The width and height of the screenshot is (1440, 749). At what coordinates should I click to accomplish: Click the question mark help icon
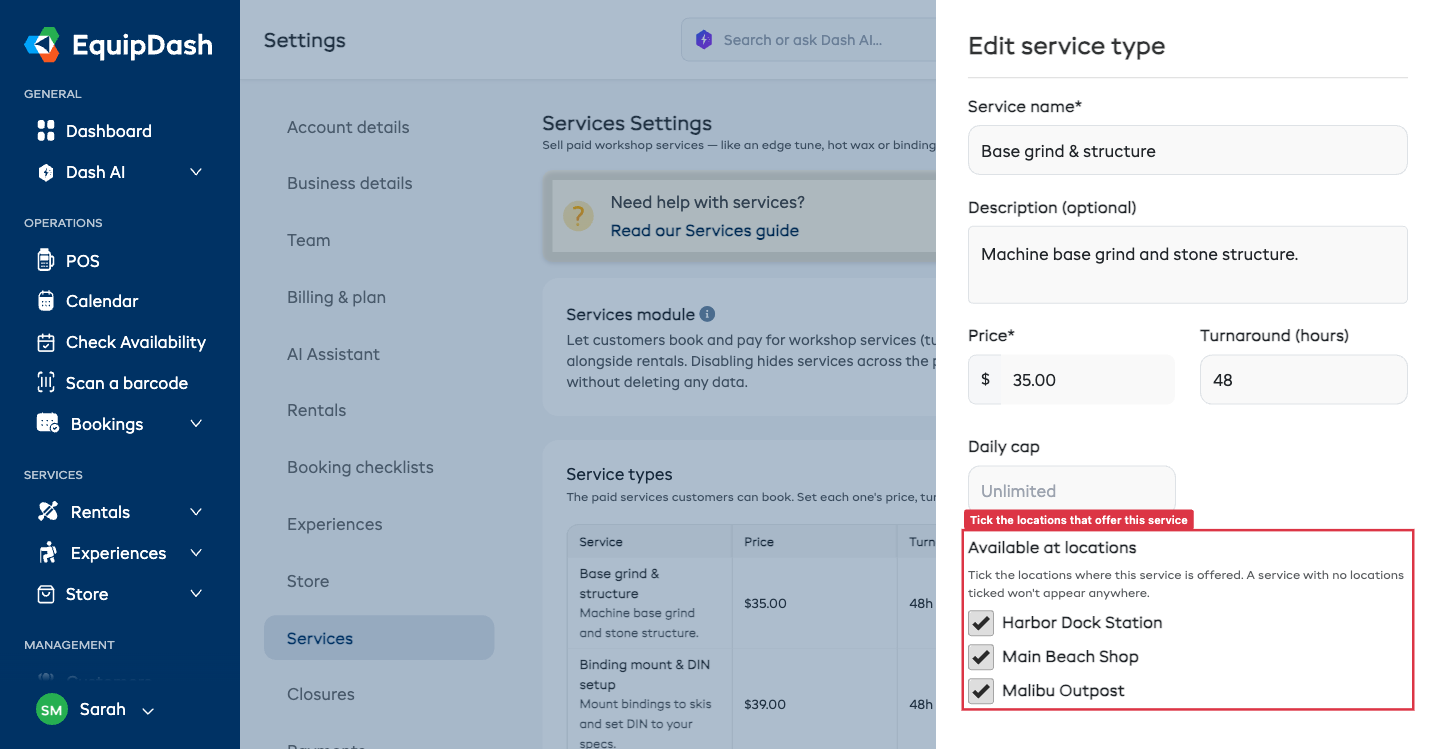578,216
